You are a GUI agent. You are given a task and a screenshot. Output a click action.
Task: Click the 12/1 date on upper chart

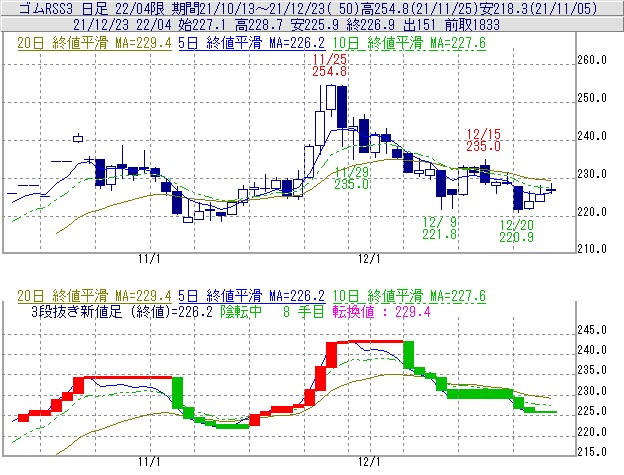(x=369, y=259)
